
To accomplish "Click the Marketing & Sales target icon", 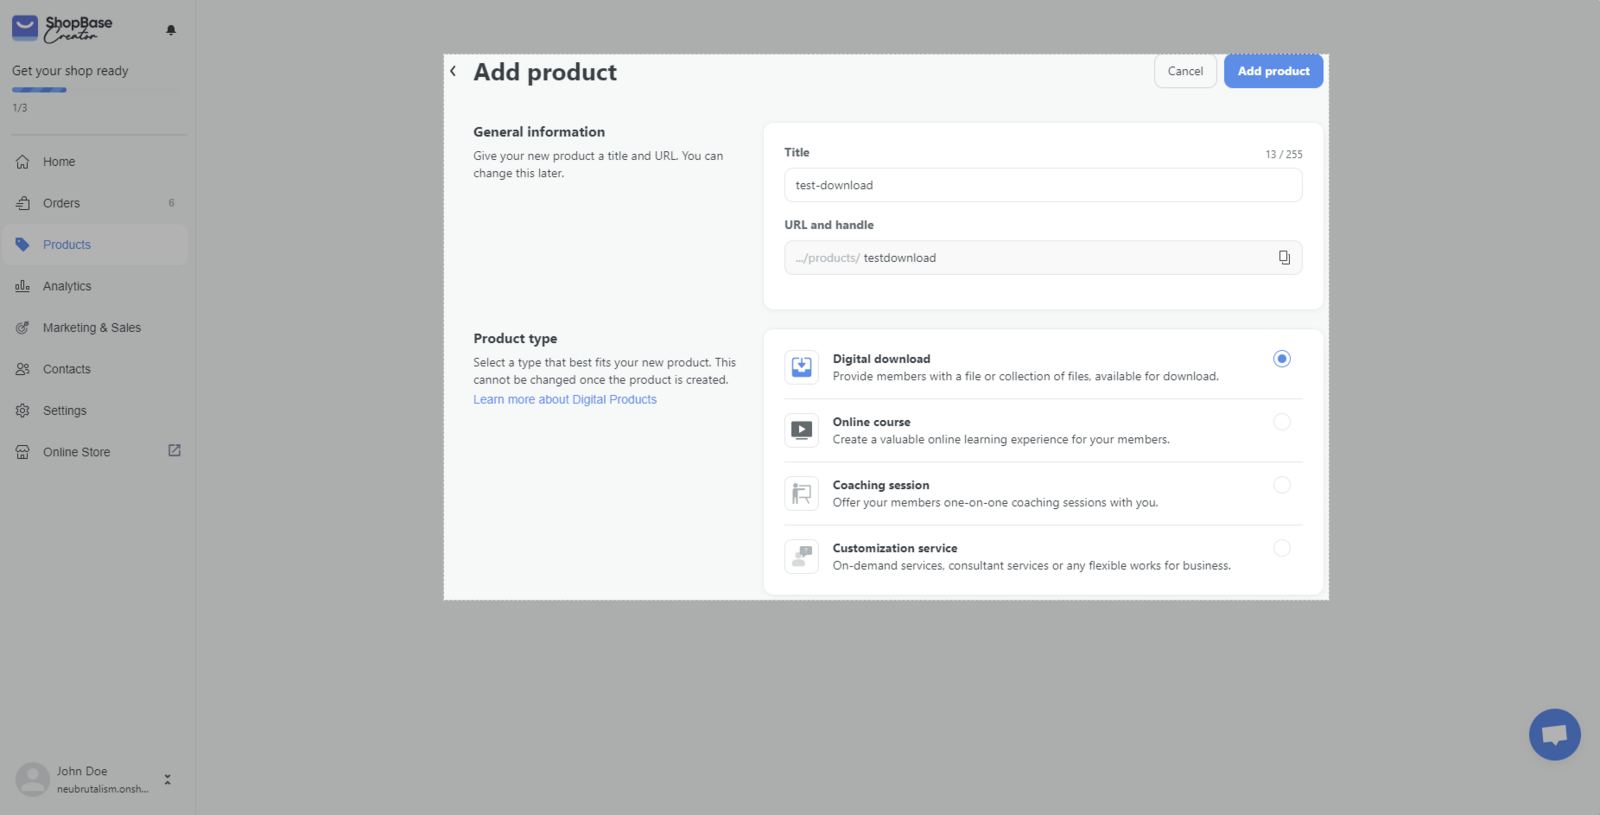I will pyautogui.click(x=22, y=328).
